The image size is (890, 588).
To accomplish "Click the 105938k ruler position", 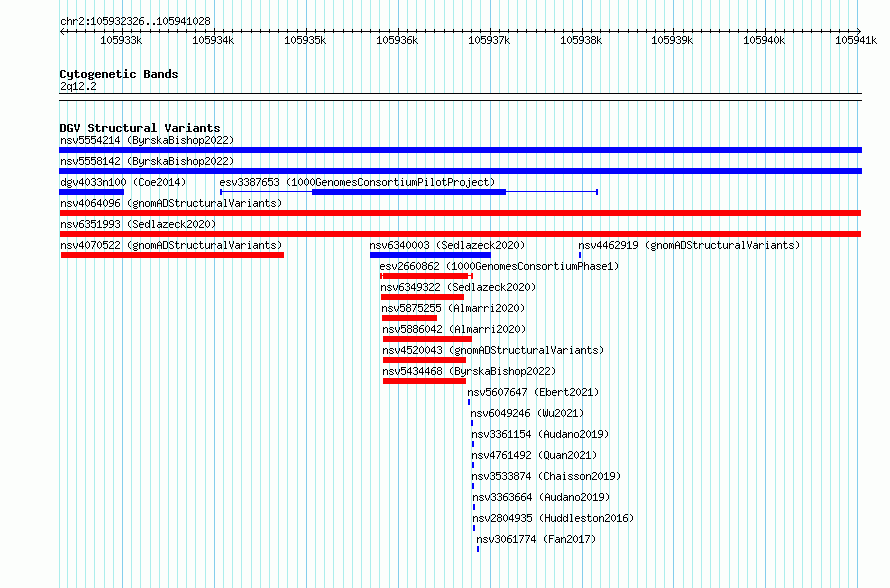I will click(x=581, y=40).
